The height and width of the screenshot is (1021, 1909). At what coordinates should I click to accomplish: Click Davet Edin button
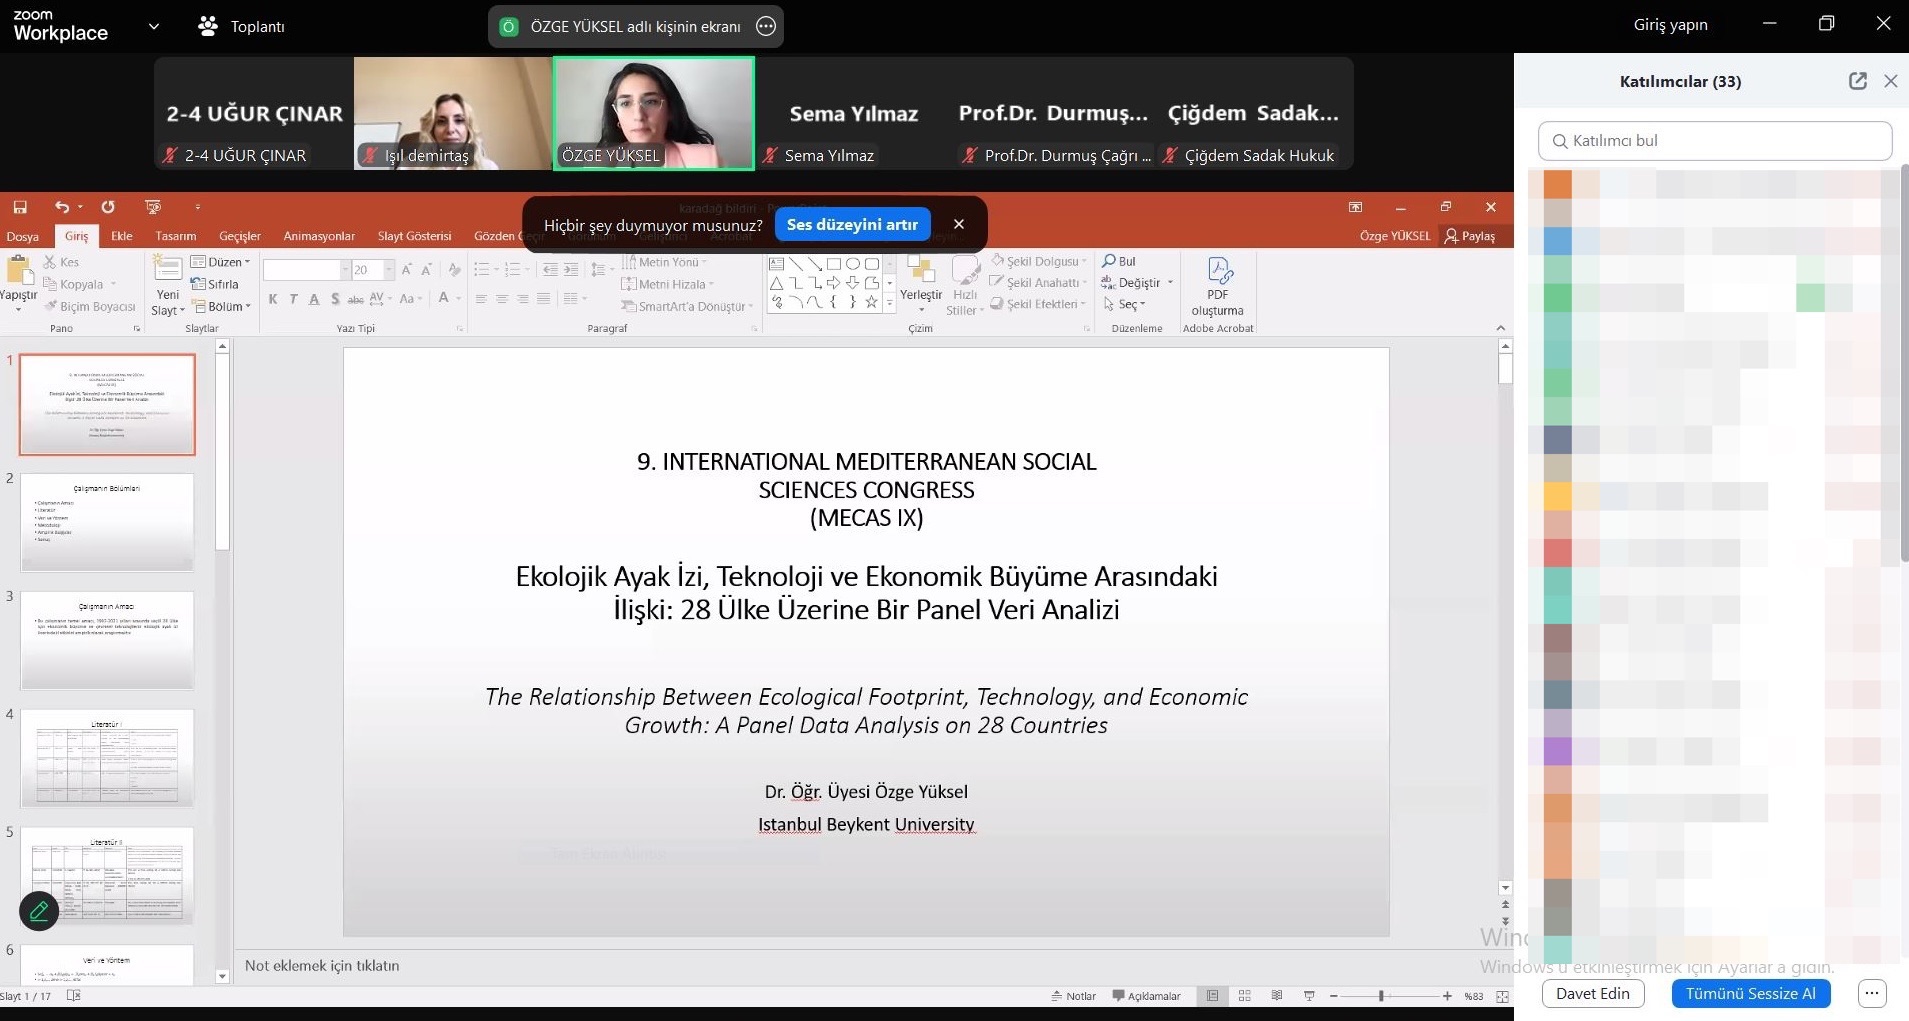click(x=1593, y=993)
